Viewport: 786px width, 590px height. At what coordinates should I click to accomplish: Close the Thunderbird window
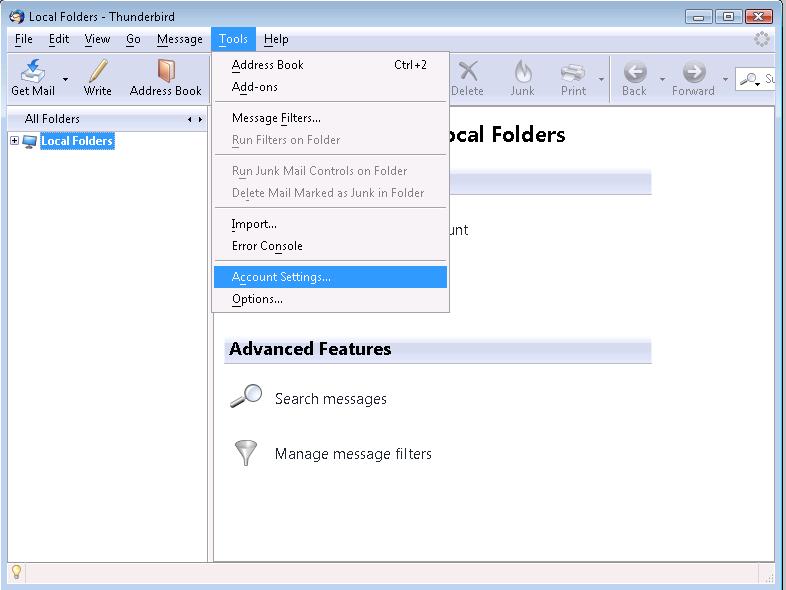coord(758,17)
